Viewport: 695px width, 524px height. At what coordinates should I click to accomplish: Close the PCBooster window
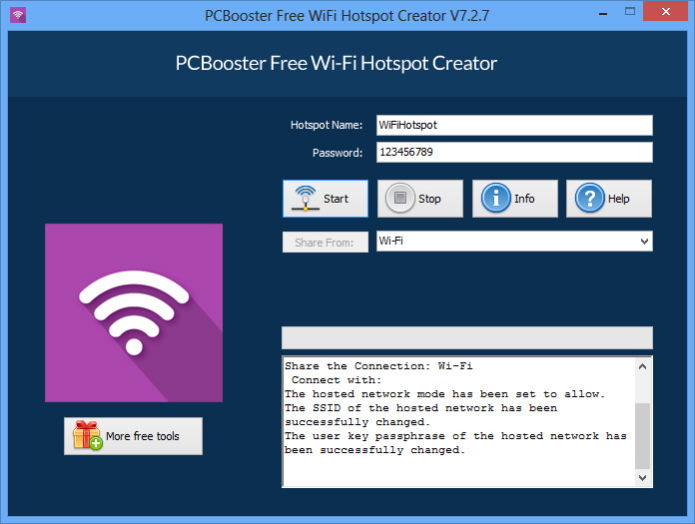(x=665, y=12)
